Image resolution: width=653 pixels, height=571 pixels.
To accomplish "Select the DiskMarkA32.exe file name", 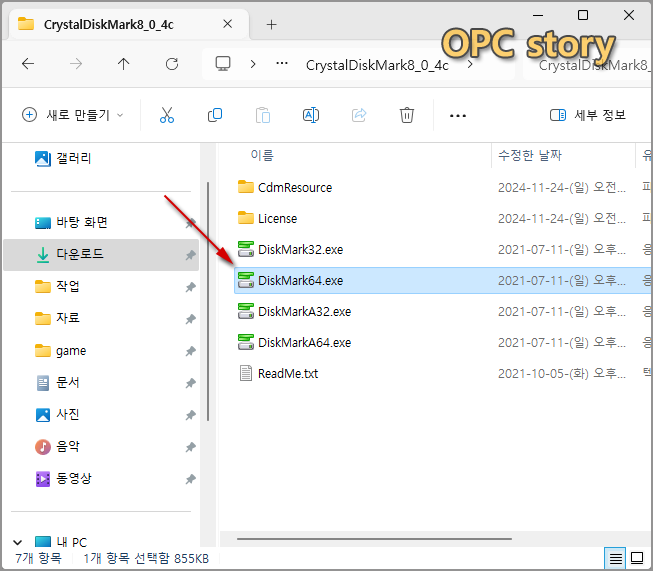I will click(x=304, y=312).
